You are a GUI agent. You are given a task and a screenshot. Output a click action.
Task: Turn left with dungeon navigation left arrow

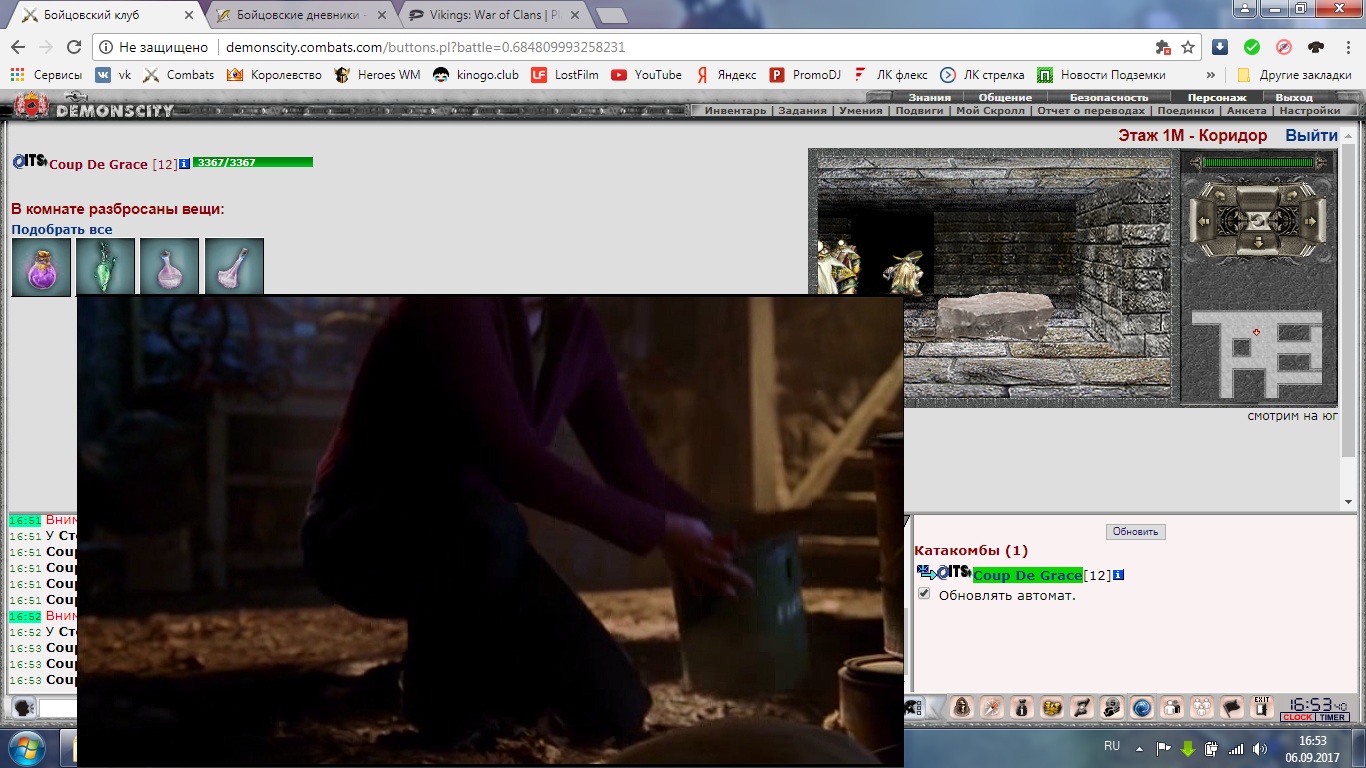(1204, 221)
